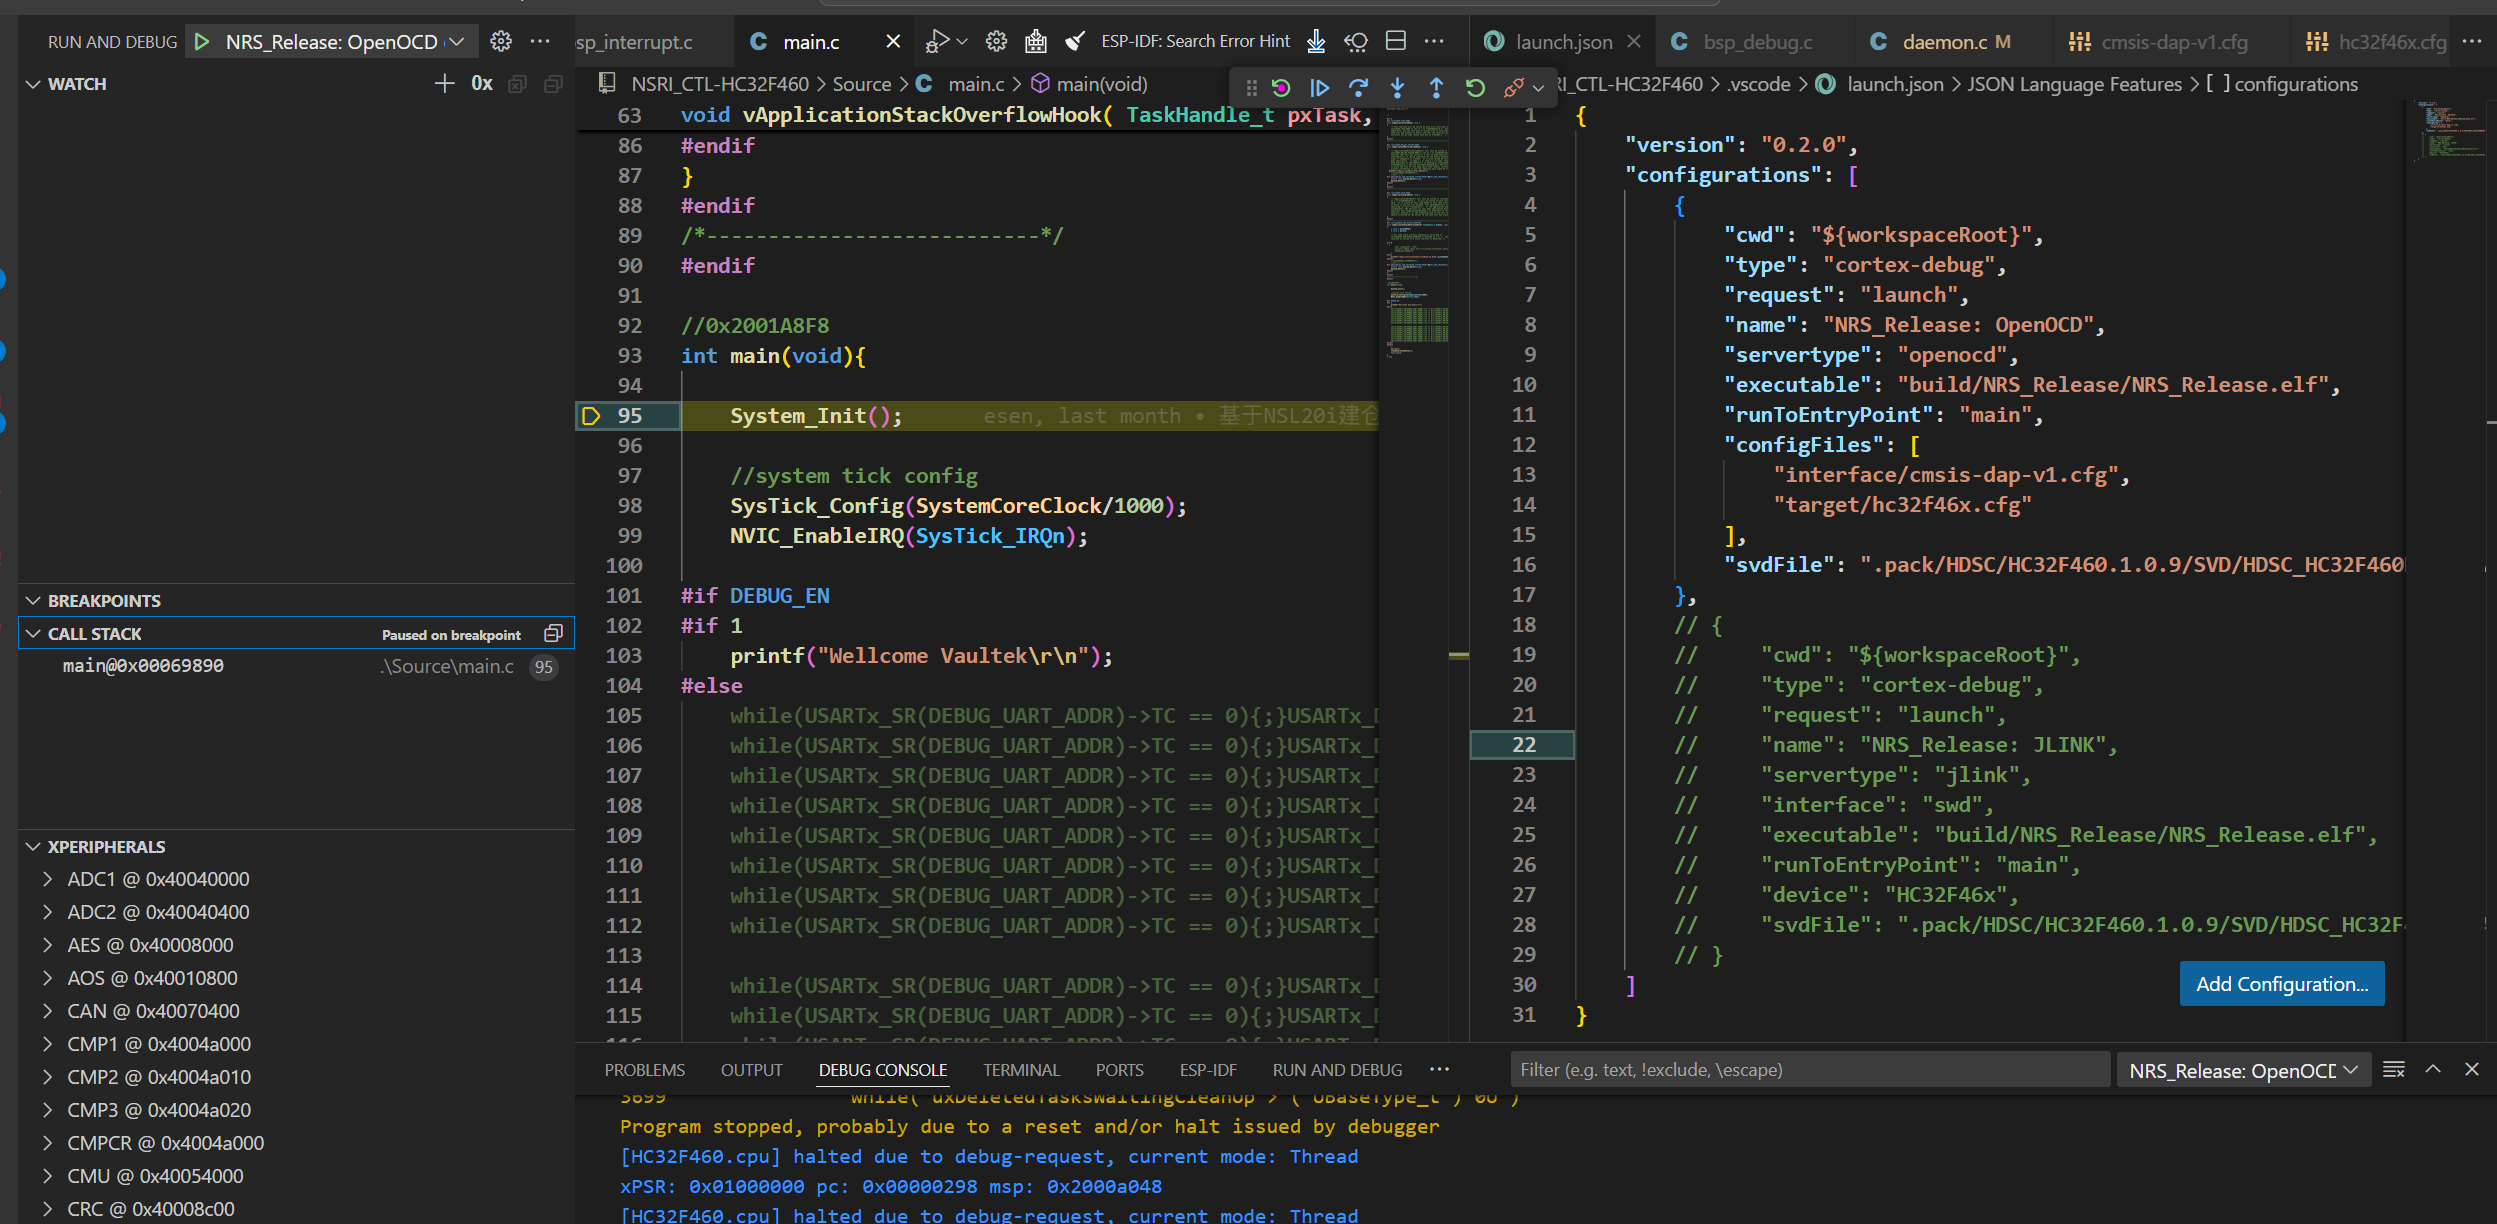Image resolution: width=2497 pixels, height=1224 pixels.
Task: Open ESP-IDF SDK configuration gear
Action: pyautogui.click(x=996, y=41)
